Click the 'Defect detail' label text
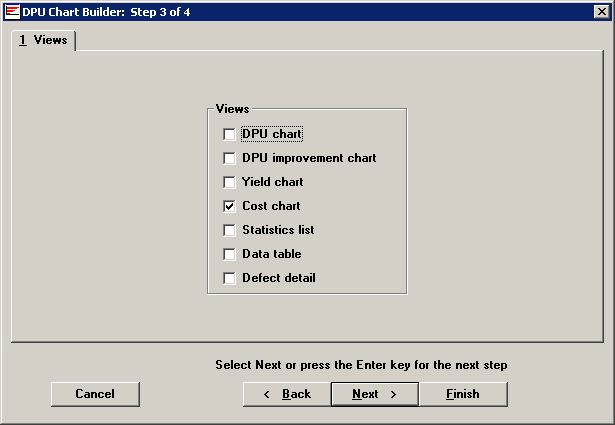615x425 pixels. point(279,278)
